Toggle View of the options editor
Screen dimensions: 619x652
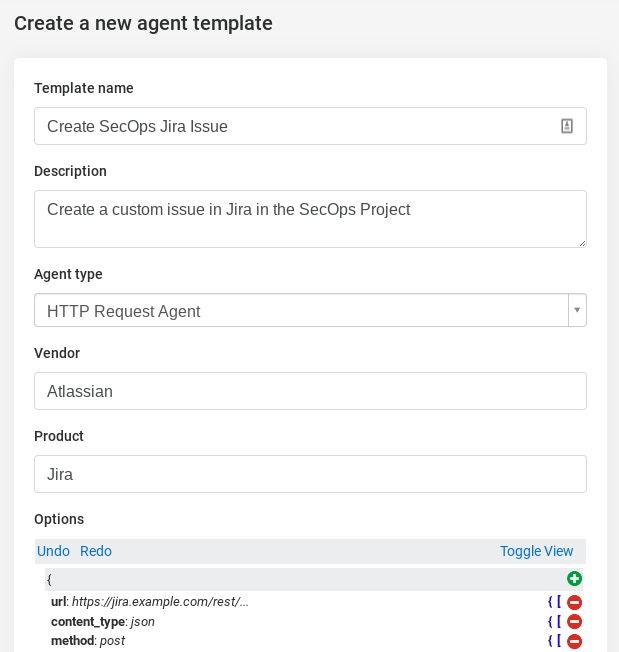pyautogui.click(x=536, y=551)
